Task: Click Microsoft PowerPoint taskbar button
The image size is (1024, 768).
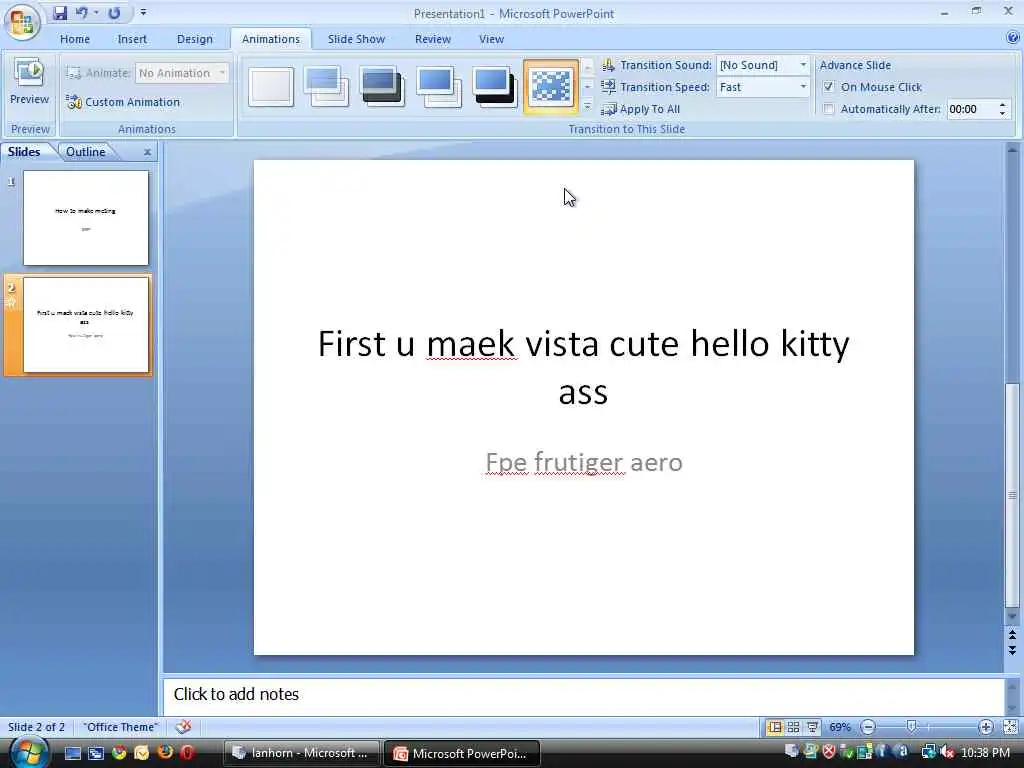Action: [x=462, y=753]
